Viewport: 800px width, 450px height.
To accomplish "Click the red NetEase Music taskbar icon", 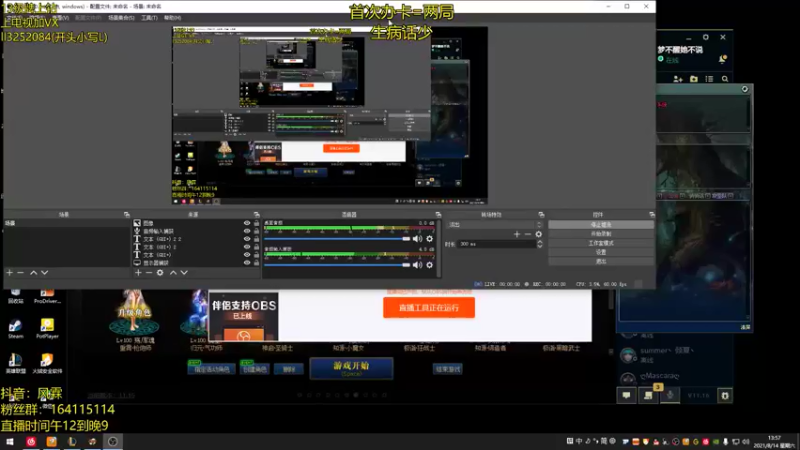I will (x=31, y=441).
